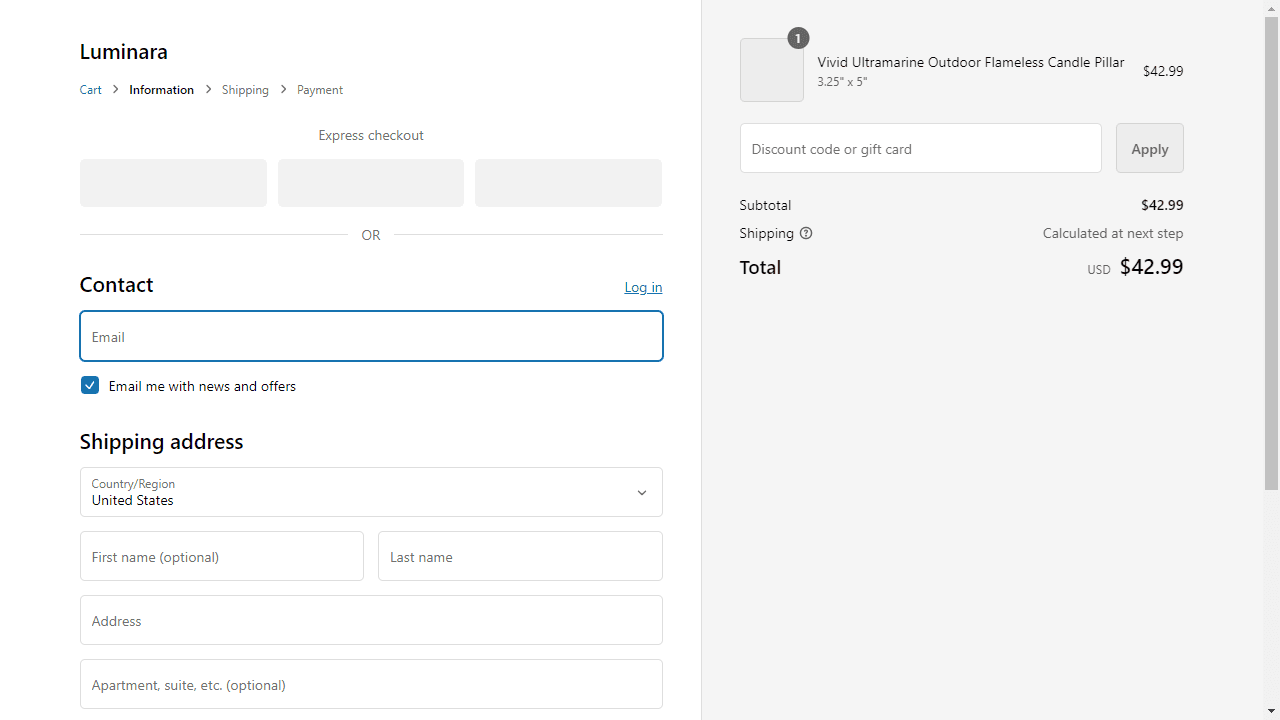The height and width of the screenshot is (720, 1280).
Task: Click the 'Shipping address' heading
Action: [161, 441]
